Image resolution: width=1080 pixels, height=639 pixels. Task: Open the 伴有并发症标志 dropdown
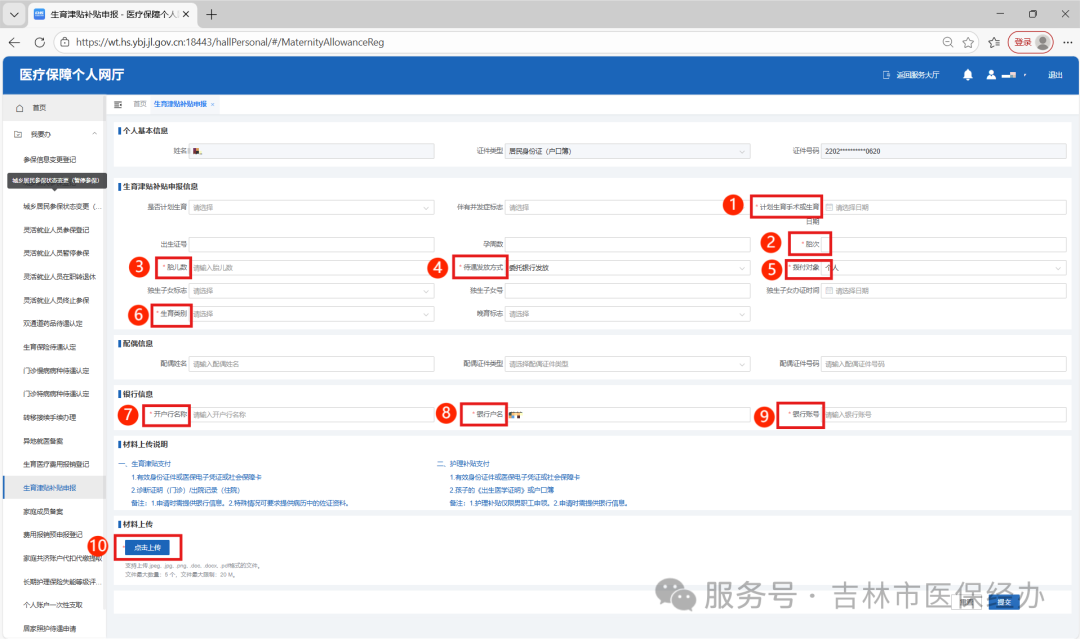(627, 207)
